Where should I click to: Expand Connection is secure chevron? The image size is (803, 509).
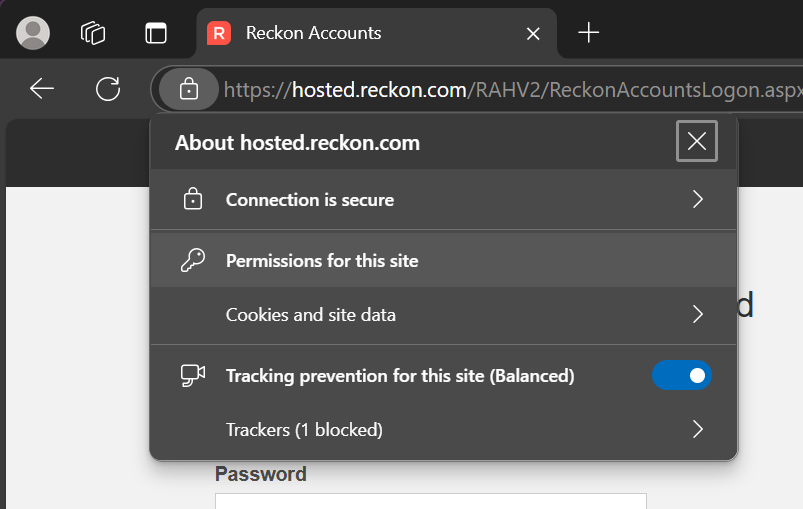tap(698, 199)
